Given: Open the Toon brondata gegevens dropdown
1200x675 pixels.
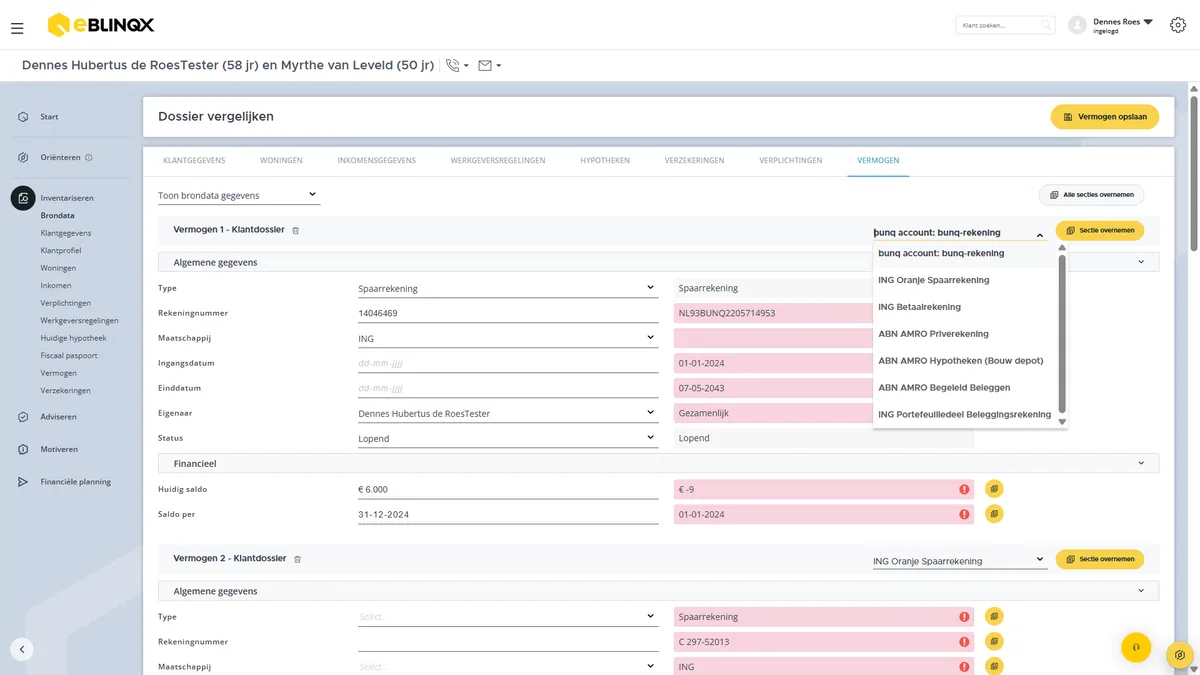Looking at the screenshot, I should point(238,195).
